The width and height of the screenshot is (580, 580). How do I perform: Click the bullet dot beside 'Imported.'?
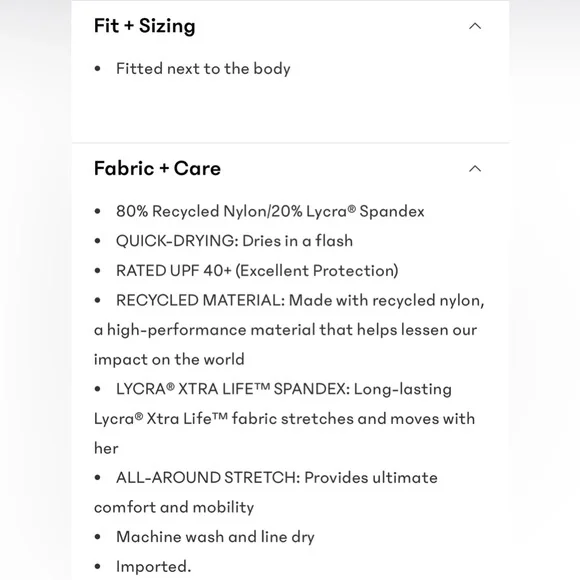(98, 566)
